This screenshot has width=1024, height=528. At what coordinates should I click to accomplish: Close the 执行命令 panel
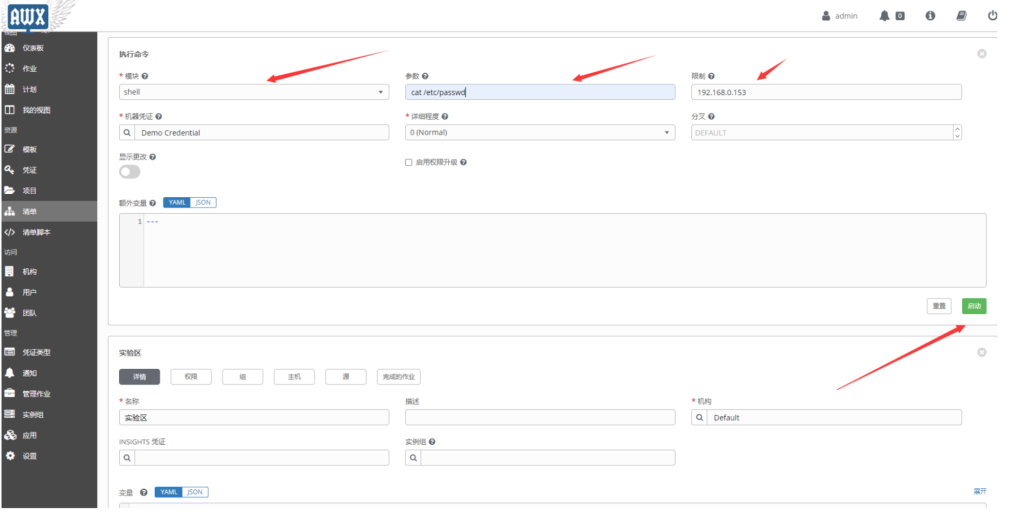[x=981, y=53]
